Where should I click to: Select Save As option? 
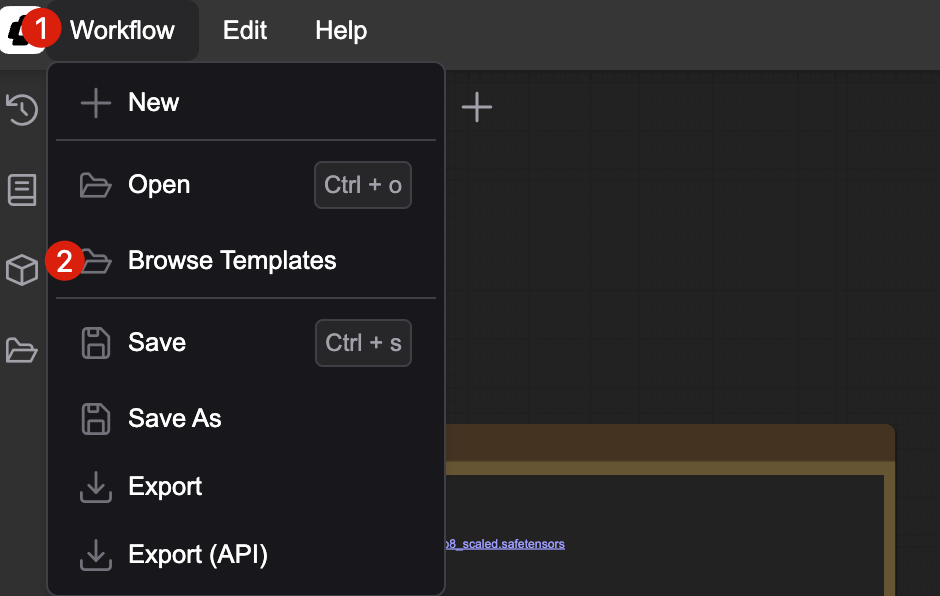coord(246,418)
